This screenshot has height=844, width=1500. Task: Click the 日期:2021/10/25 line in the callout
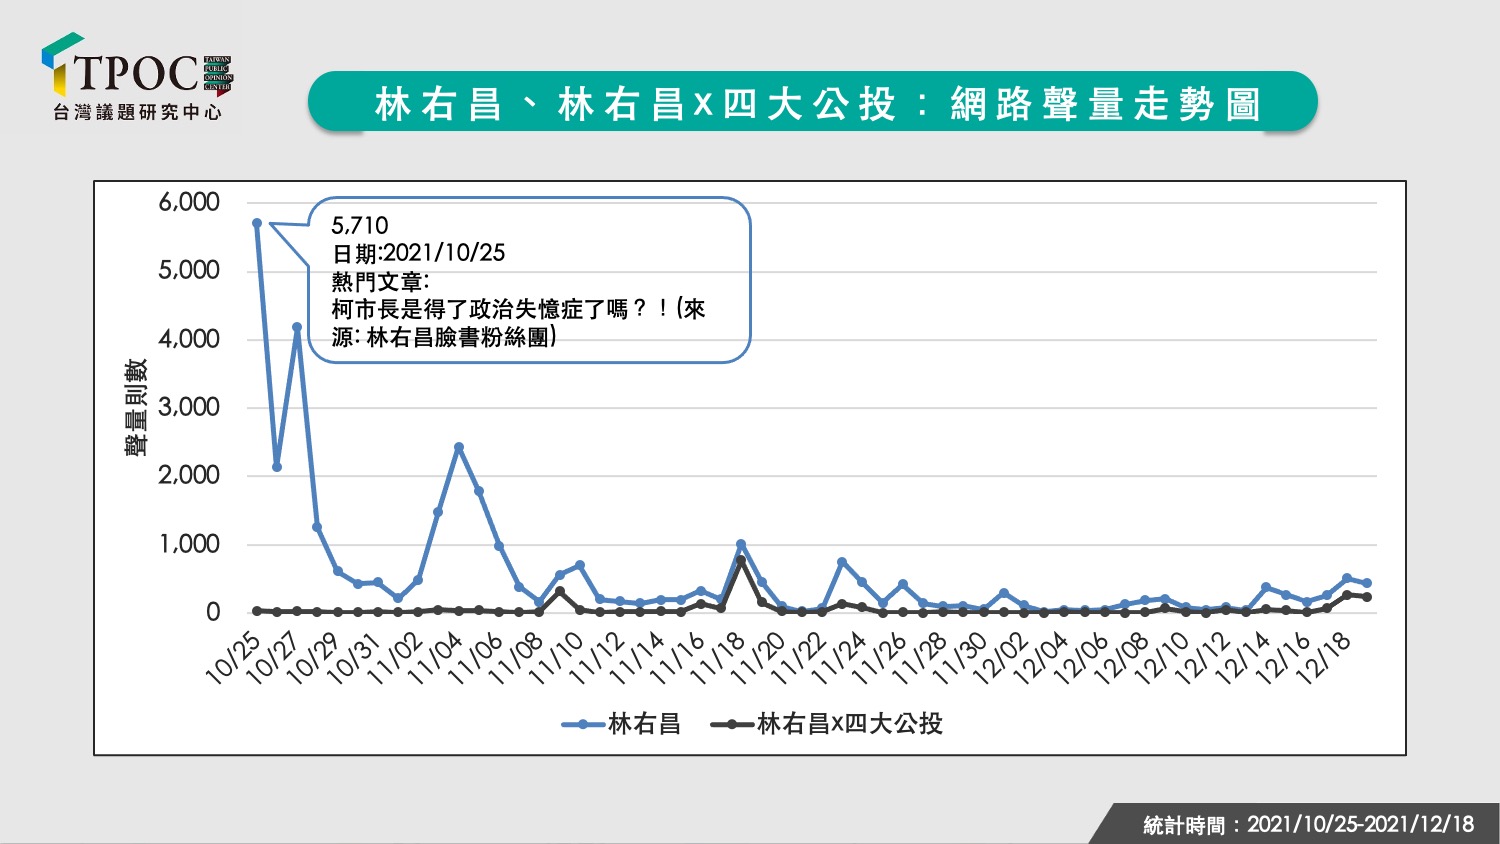click(419, 253)
